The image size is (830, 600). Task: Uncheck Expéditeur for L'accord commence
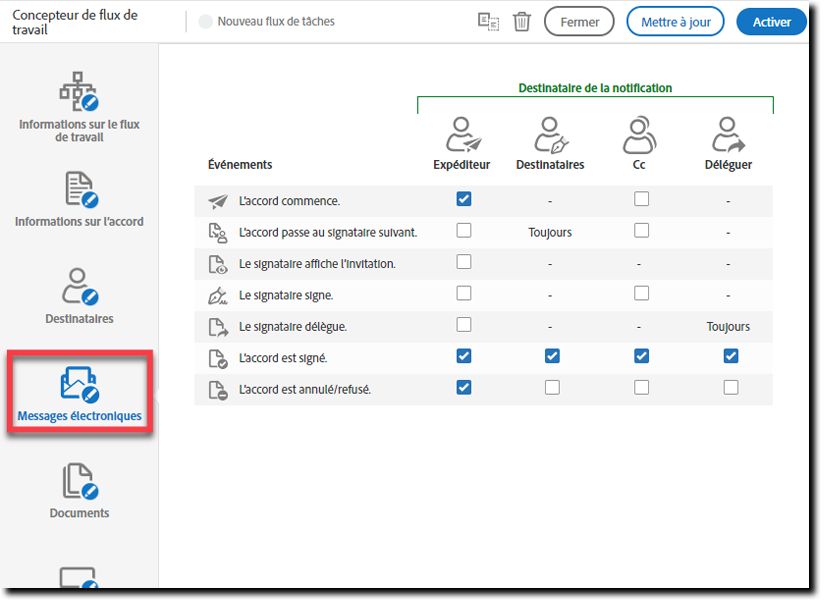(464, 199)
